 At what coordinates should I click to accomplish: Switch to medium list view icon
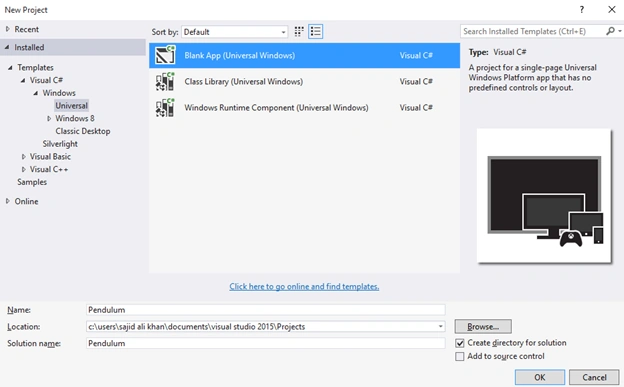(x=316, y=31)
